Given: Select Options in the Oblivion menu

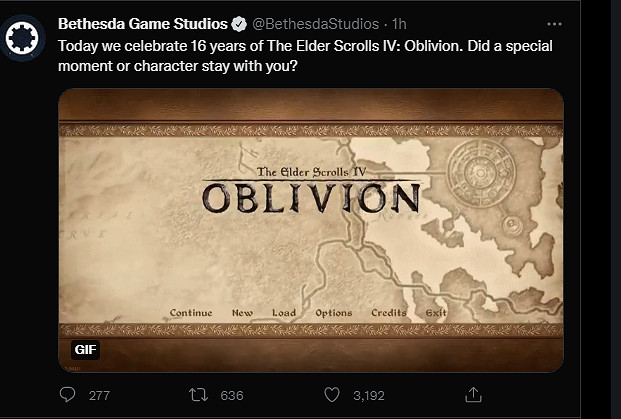Looking at the screenshot, I should 334,313.
